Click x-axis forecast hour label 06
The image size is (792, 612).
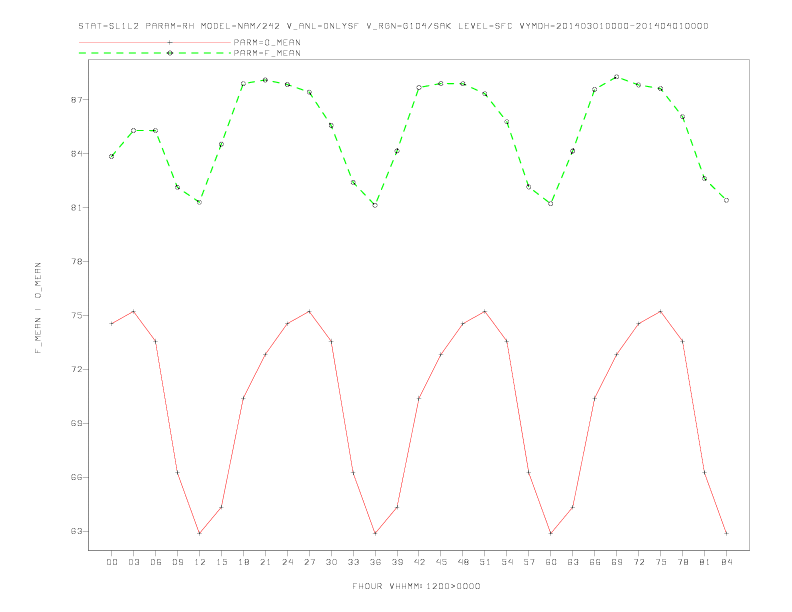click(x=156, y=562)
